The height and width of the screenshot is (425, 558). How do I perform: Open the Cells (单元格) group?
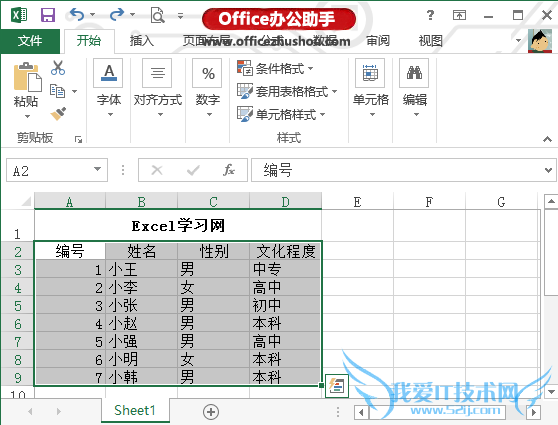coord(370,88)
